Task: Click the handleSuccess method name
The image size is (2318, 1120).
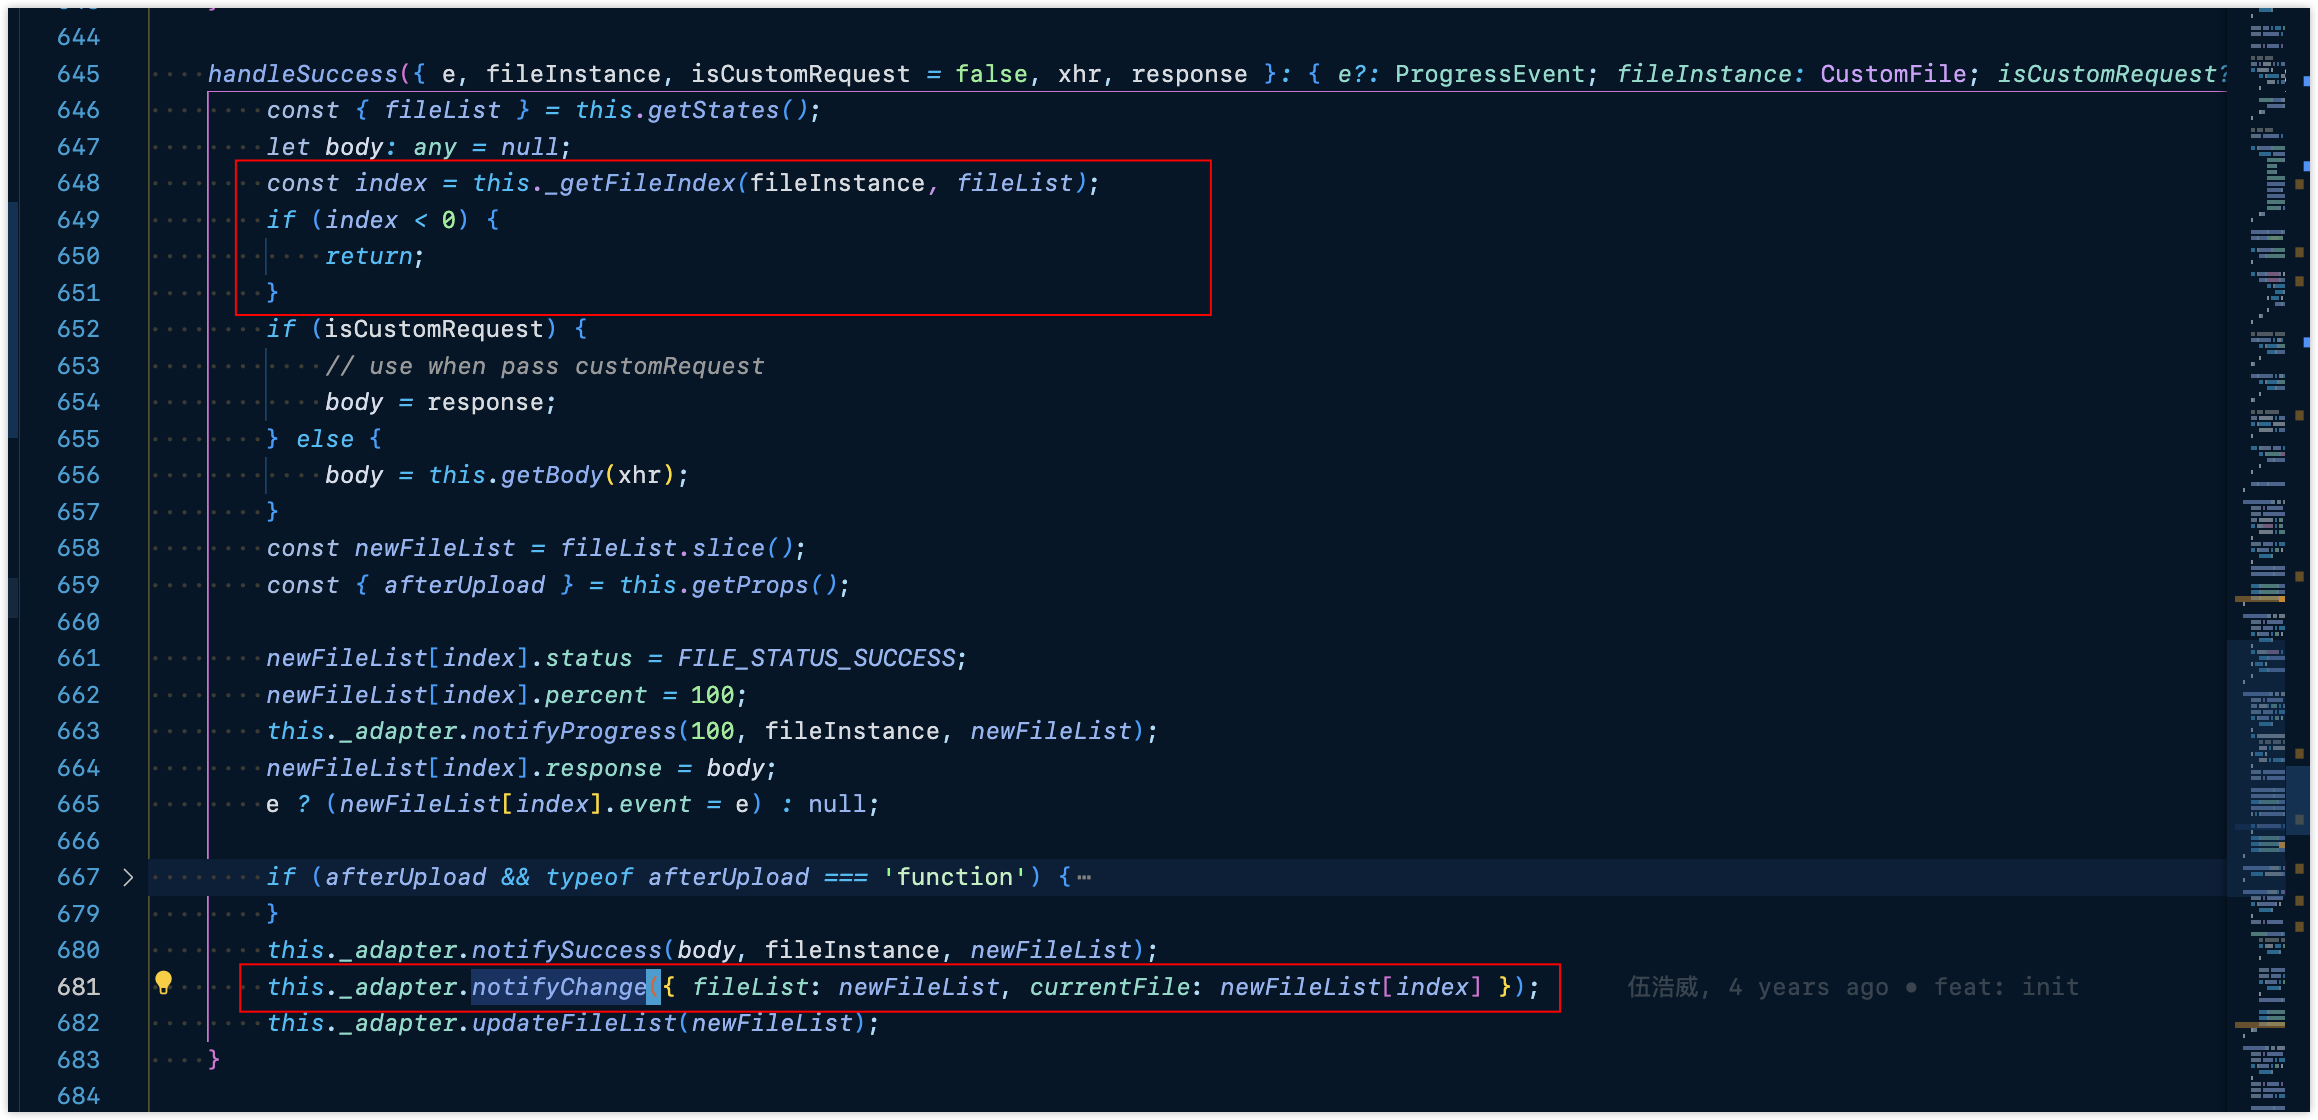Action: 302,74
